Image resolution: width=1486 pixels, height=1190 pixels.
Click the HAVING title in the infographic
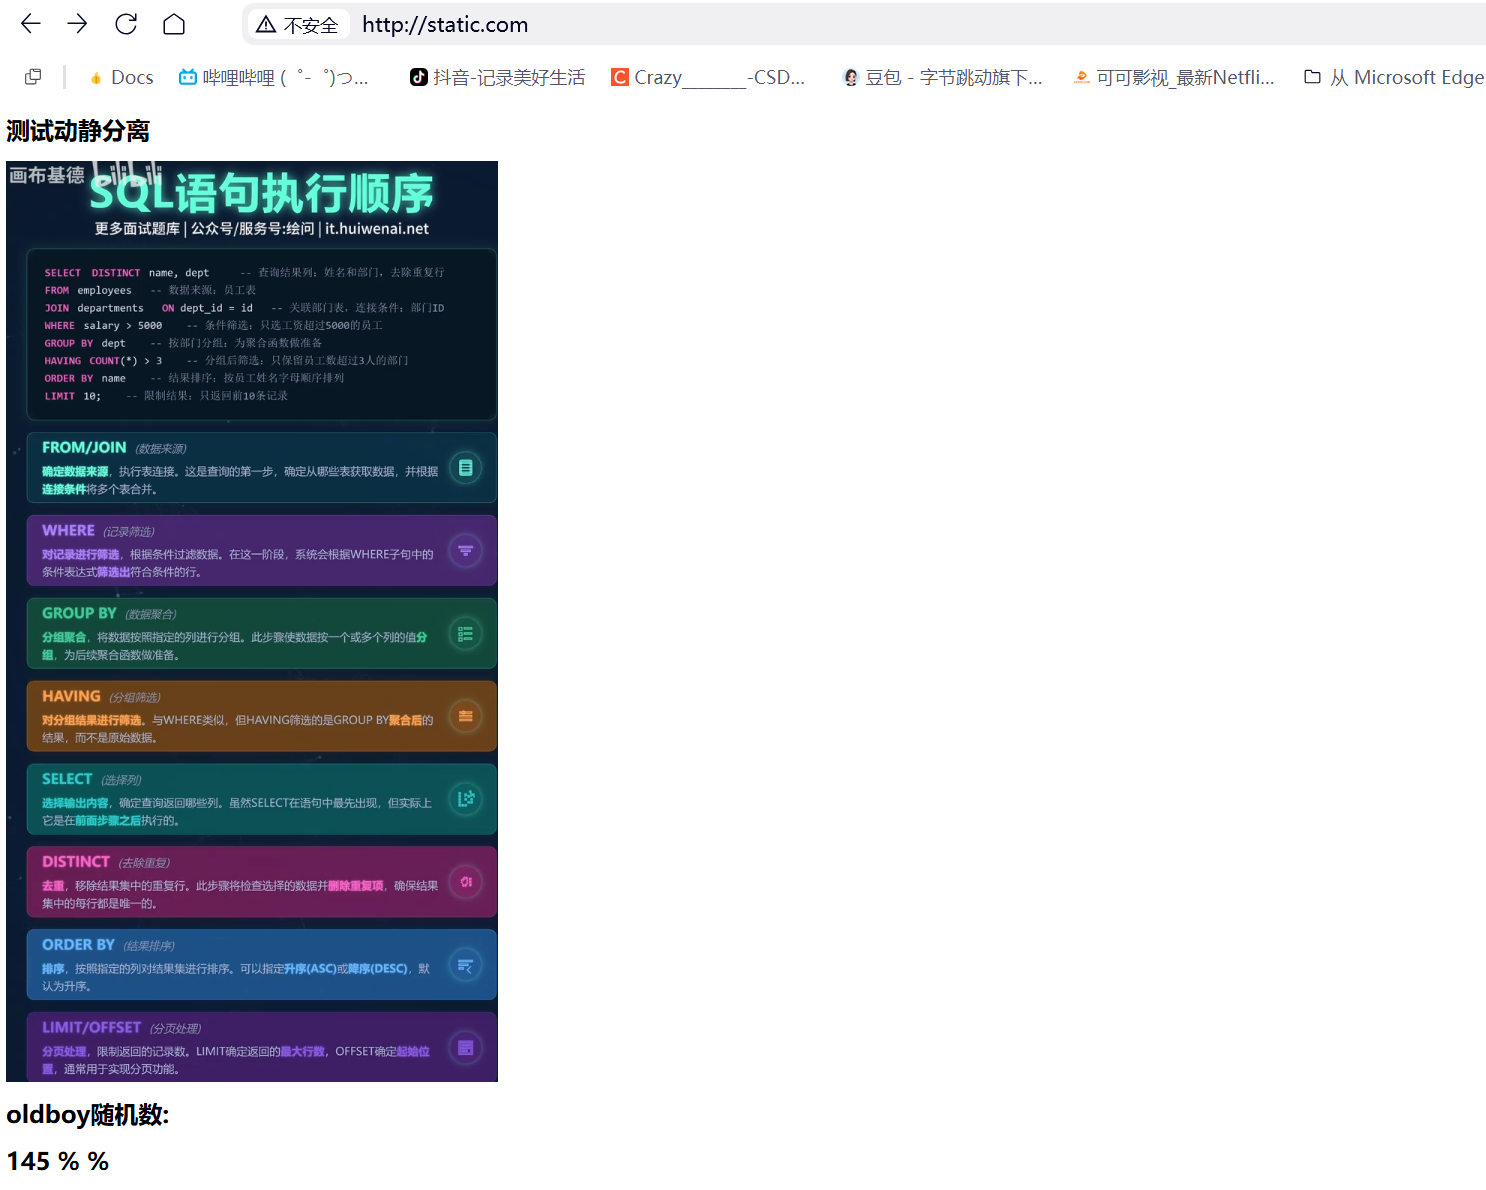[x=71, y=696]
